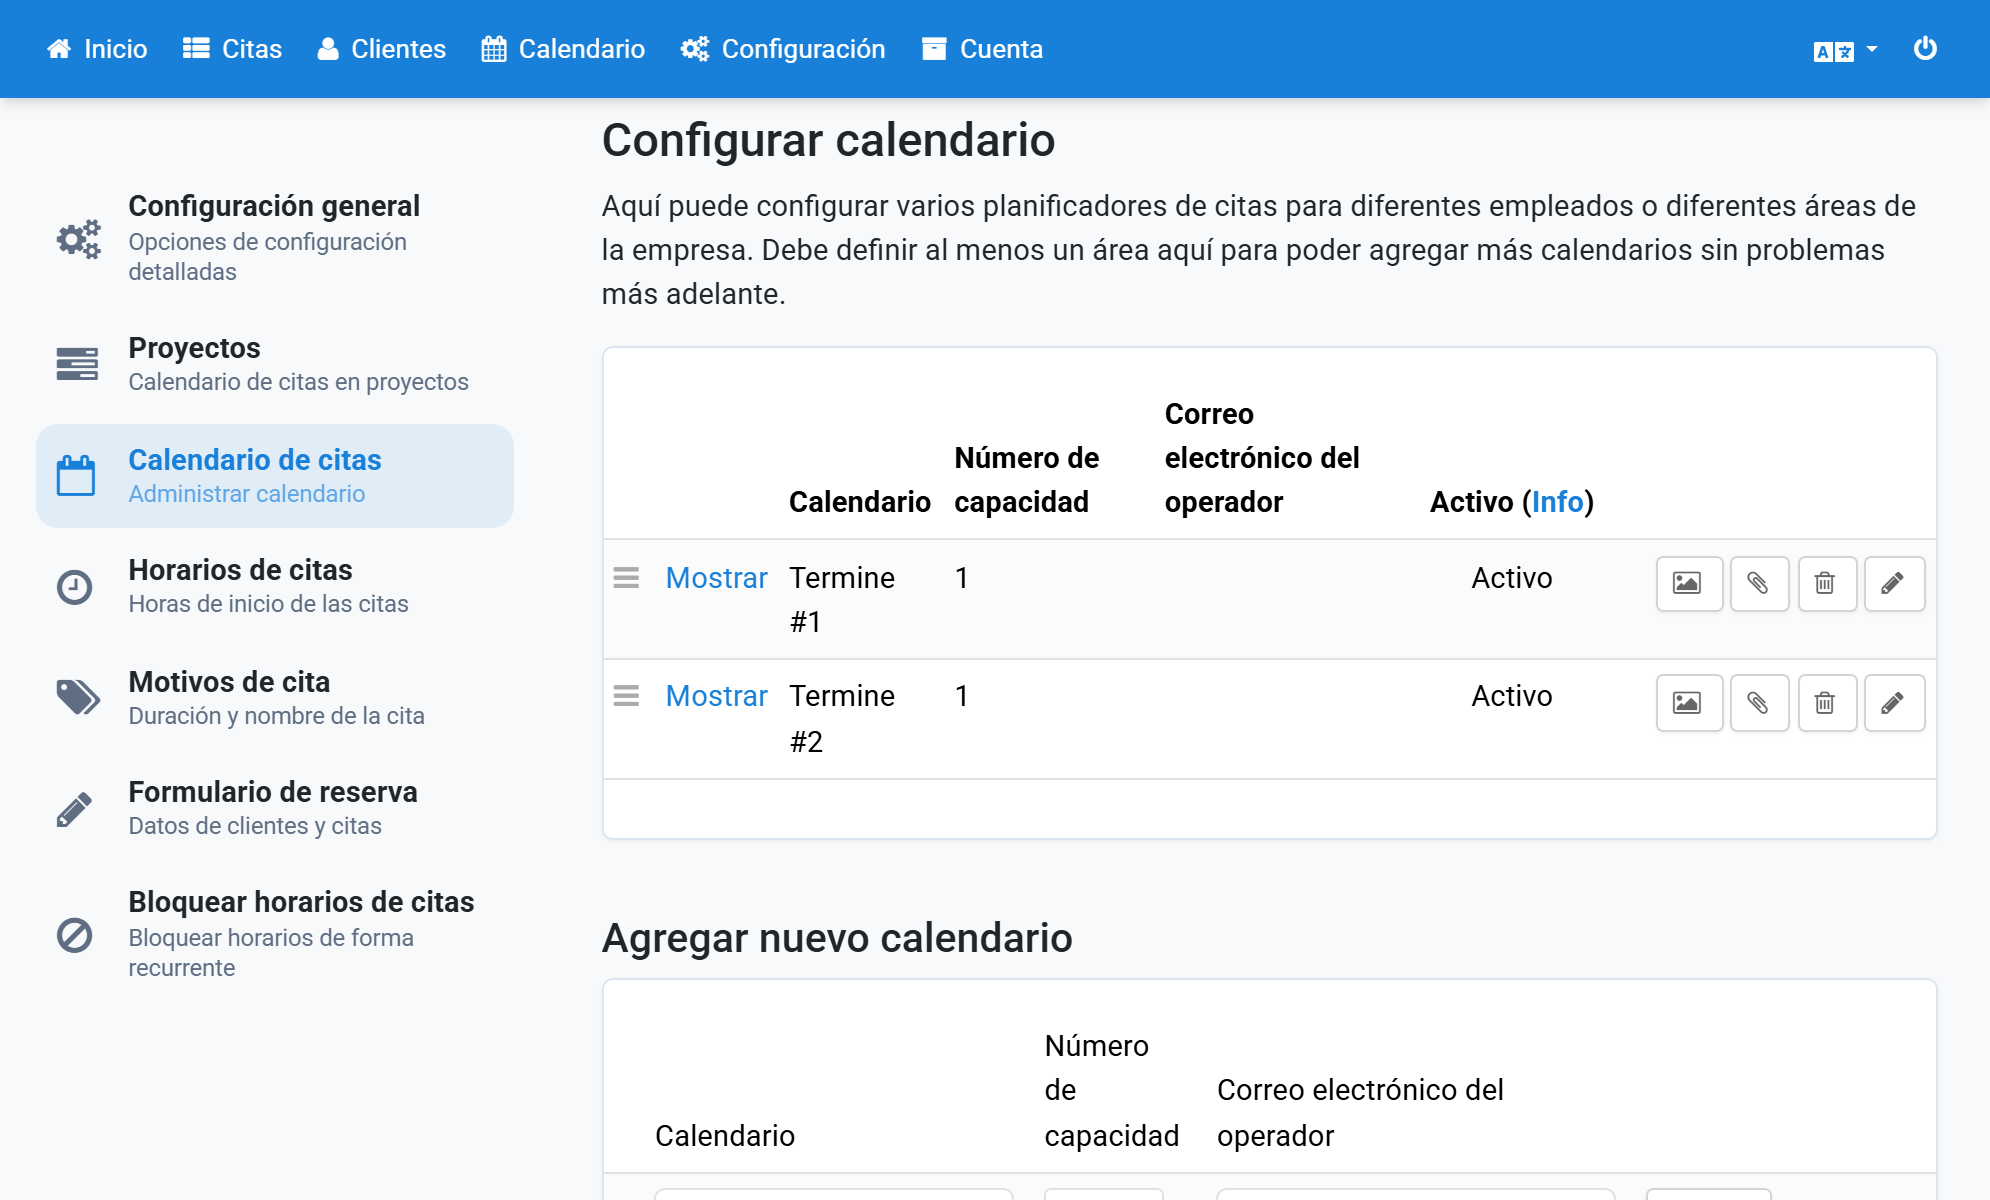Click the ban icon beside Bloquear horarios
1990x1200 pixels.
(74, 935)
